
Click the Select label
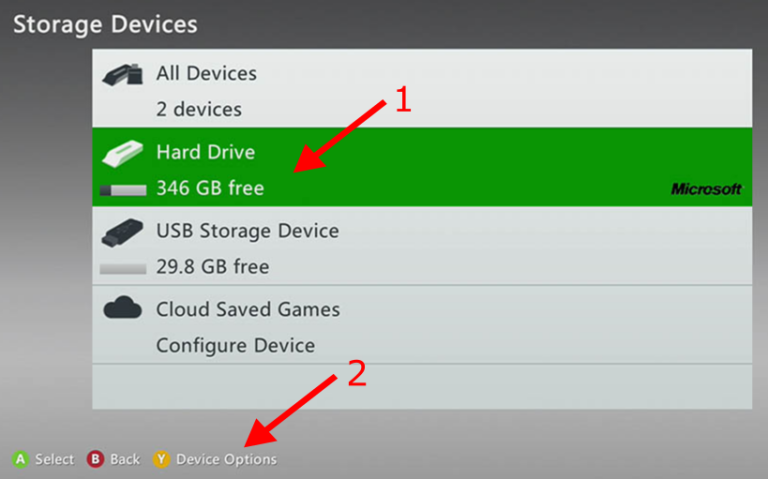click(54, 459)
